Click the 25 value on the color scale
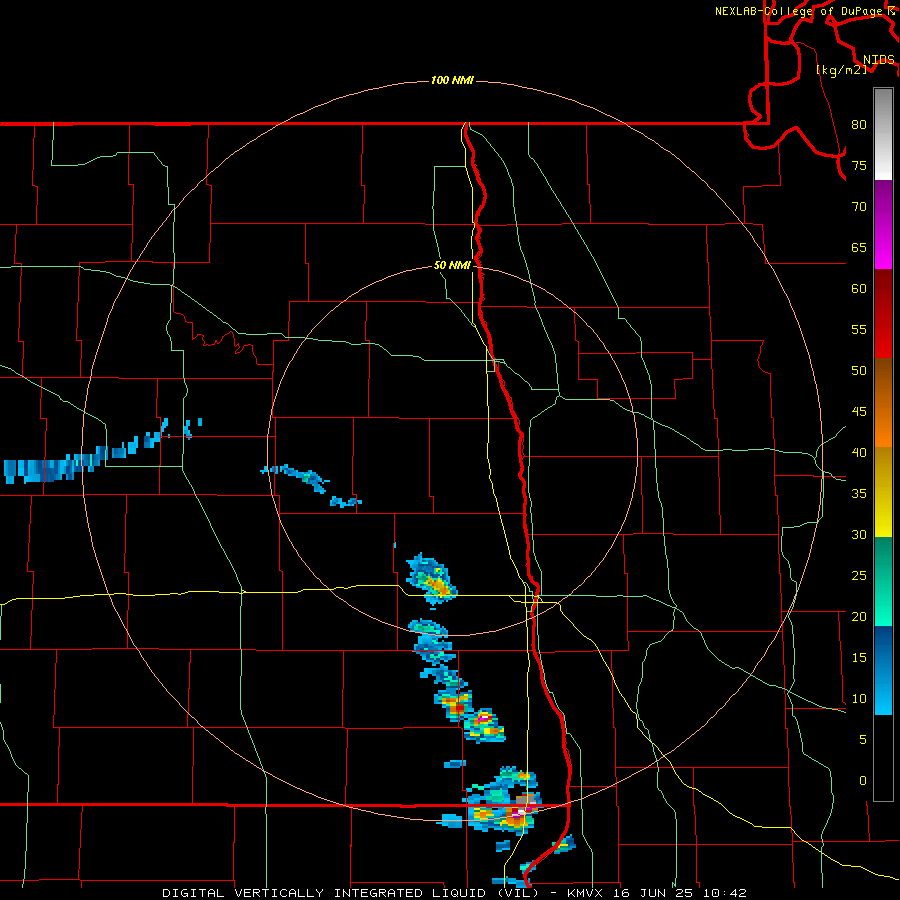The height and width of the screenshot is (900, 900). (859, 575)
